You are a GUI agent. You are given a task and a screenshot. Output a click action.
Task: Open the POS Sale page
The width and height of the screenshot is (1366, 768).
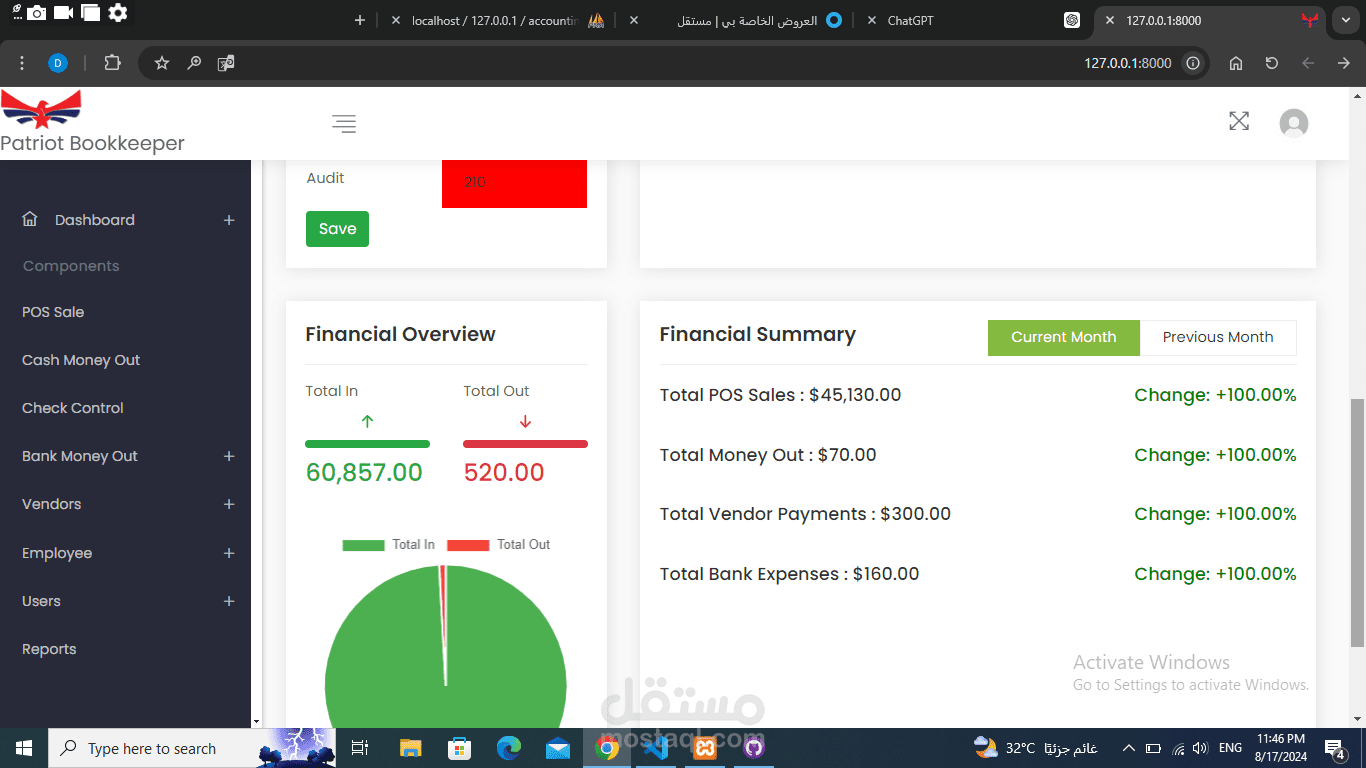[53, 312]
